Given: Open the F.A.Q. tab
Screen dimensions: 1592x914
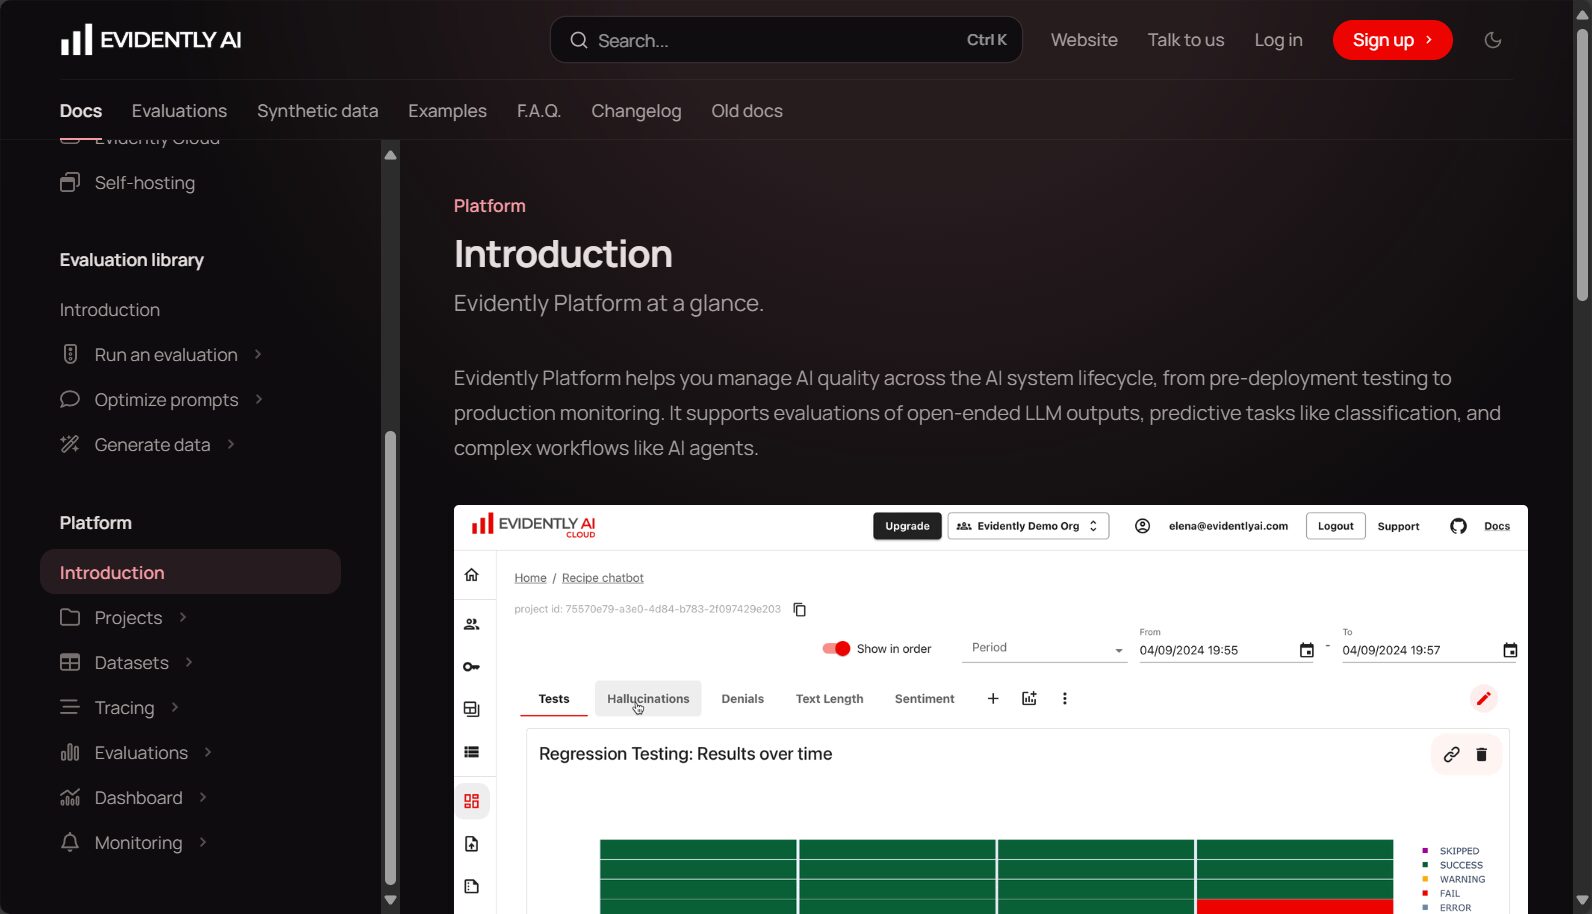Looking at the screenshot, I should pyautogui.click(x=539, y=111).
